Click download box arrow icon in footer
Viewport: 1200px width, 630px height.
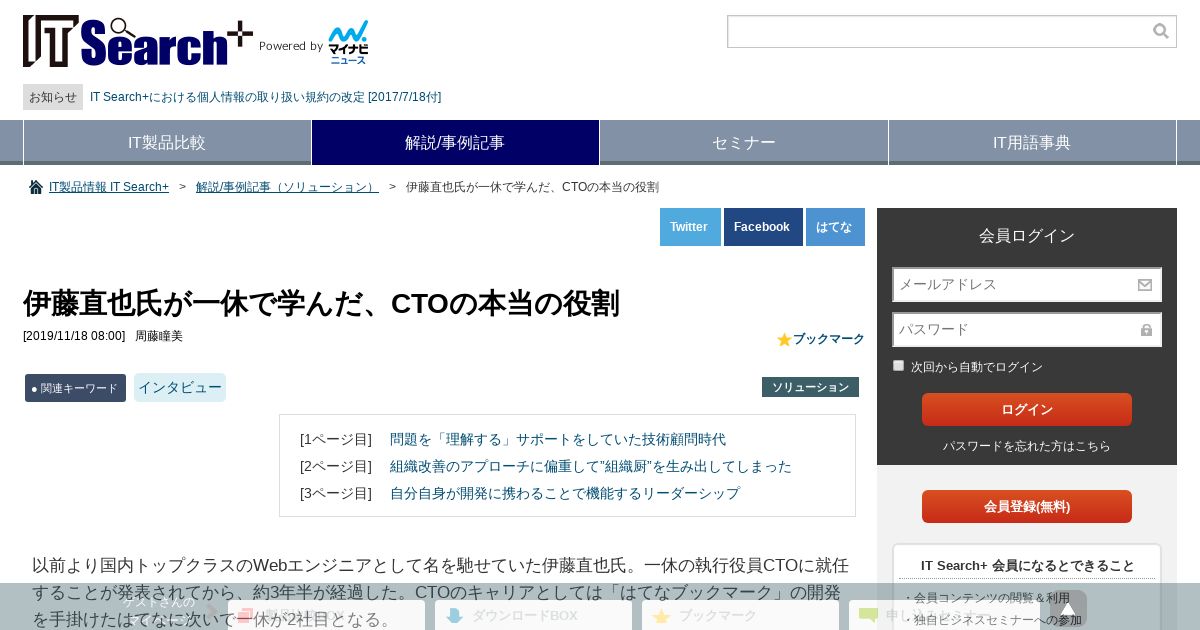tap(455, 616)
